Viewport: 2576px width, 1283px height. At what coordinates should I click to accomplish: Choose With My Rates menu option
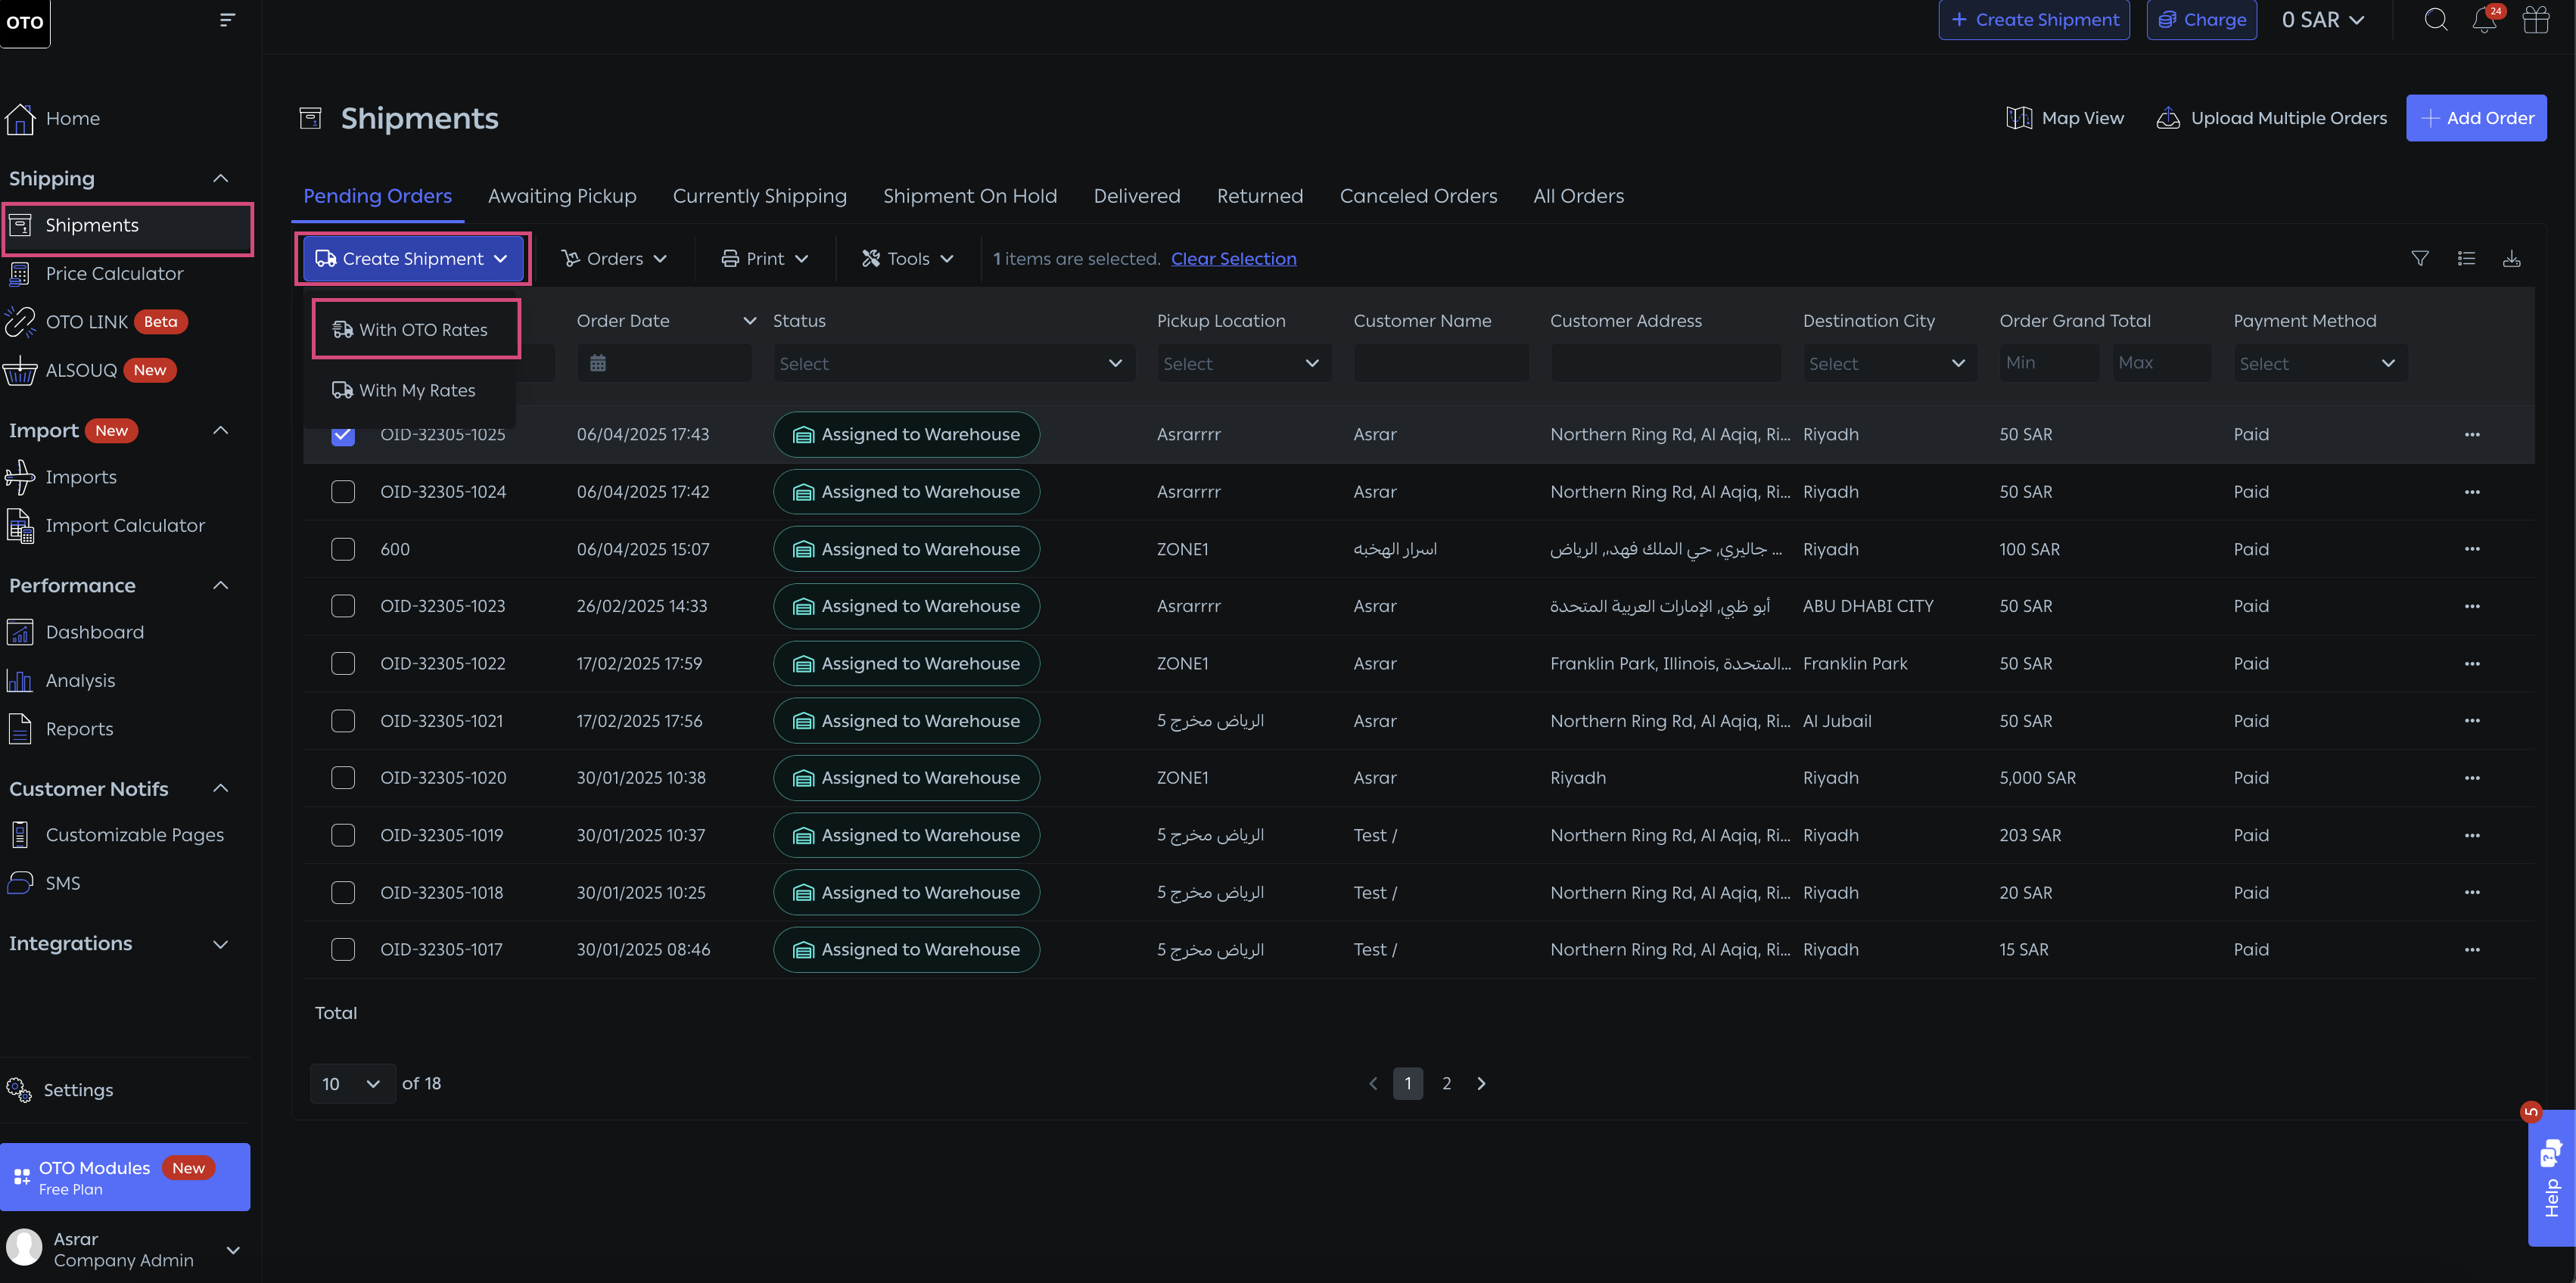click(416, 391)
